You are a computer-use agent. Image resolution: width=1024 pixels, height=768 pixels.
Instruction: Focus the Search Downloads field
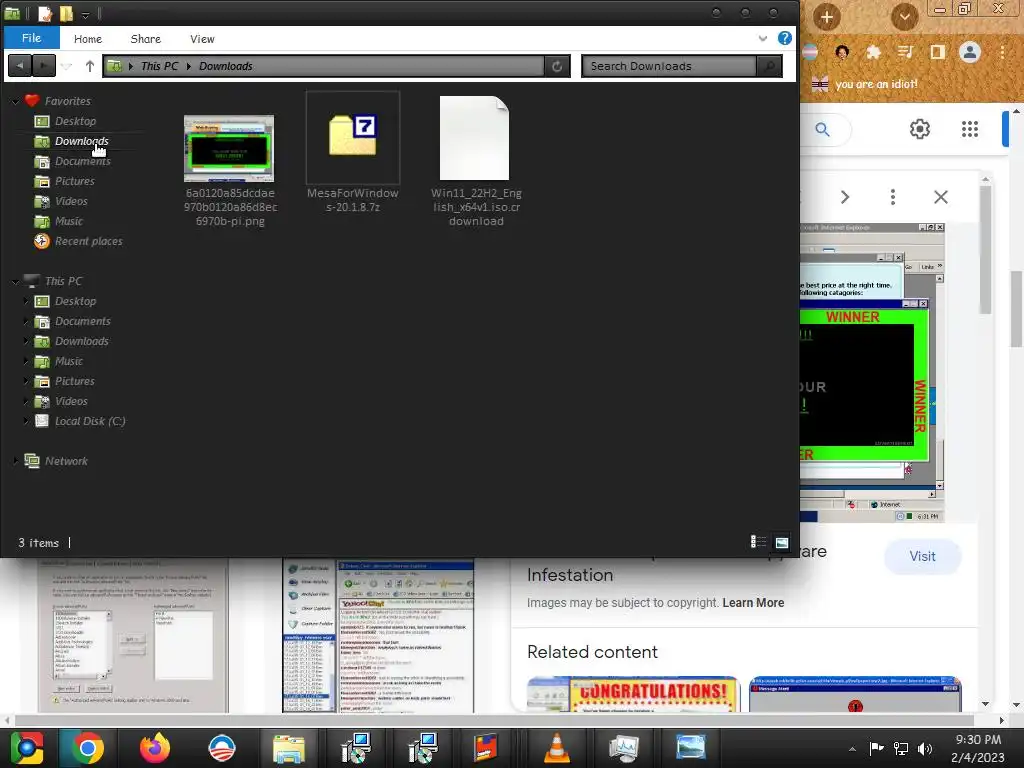(668, 66)
